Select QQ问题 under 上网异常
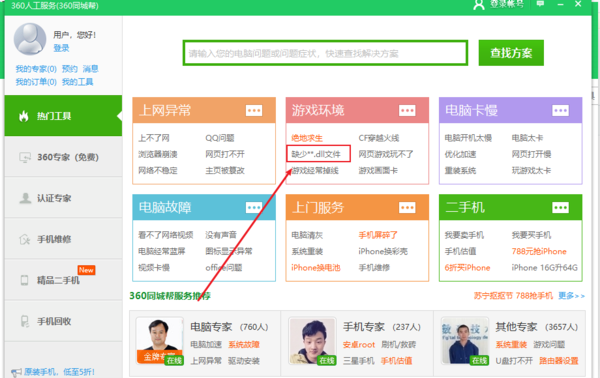This screenshot has width=600, height=378. pos(220,138)
